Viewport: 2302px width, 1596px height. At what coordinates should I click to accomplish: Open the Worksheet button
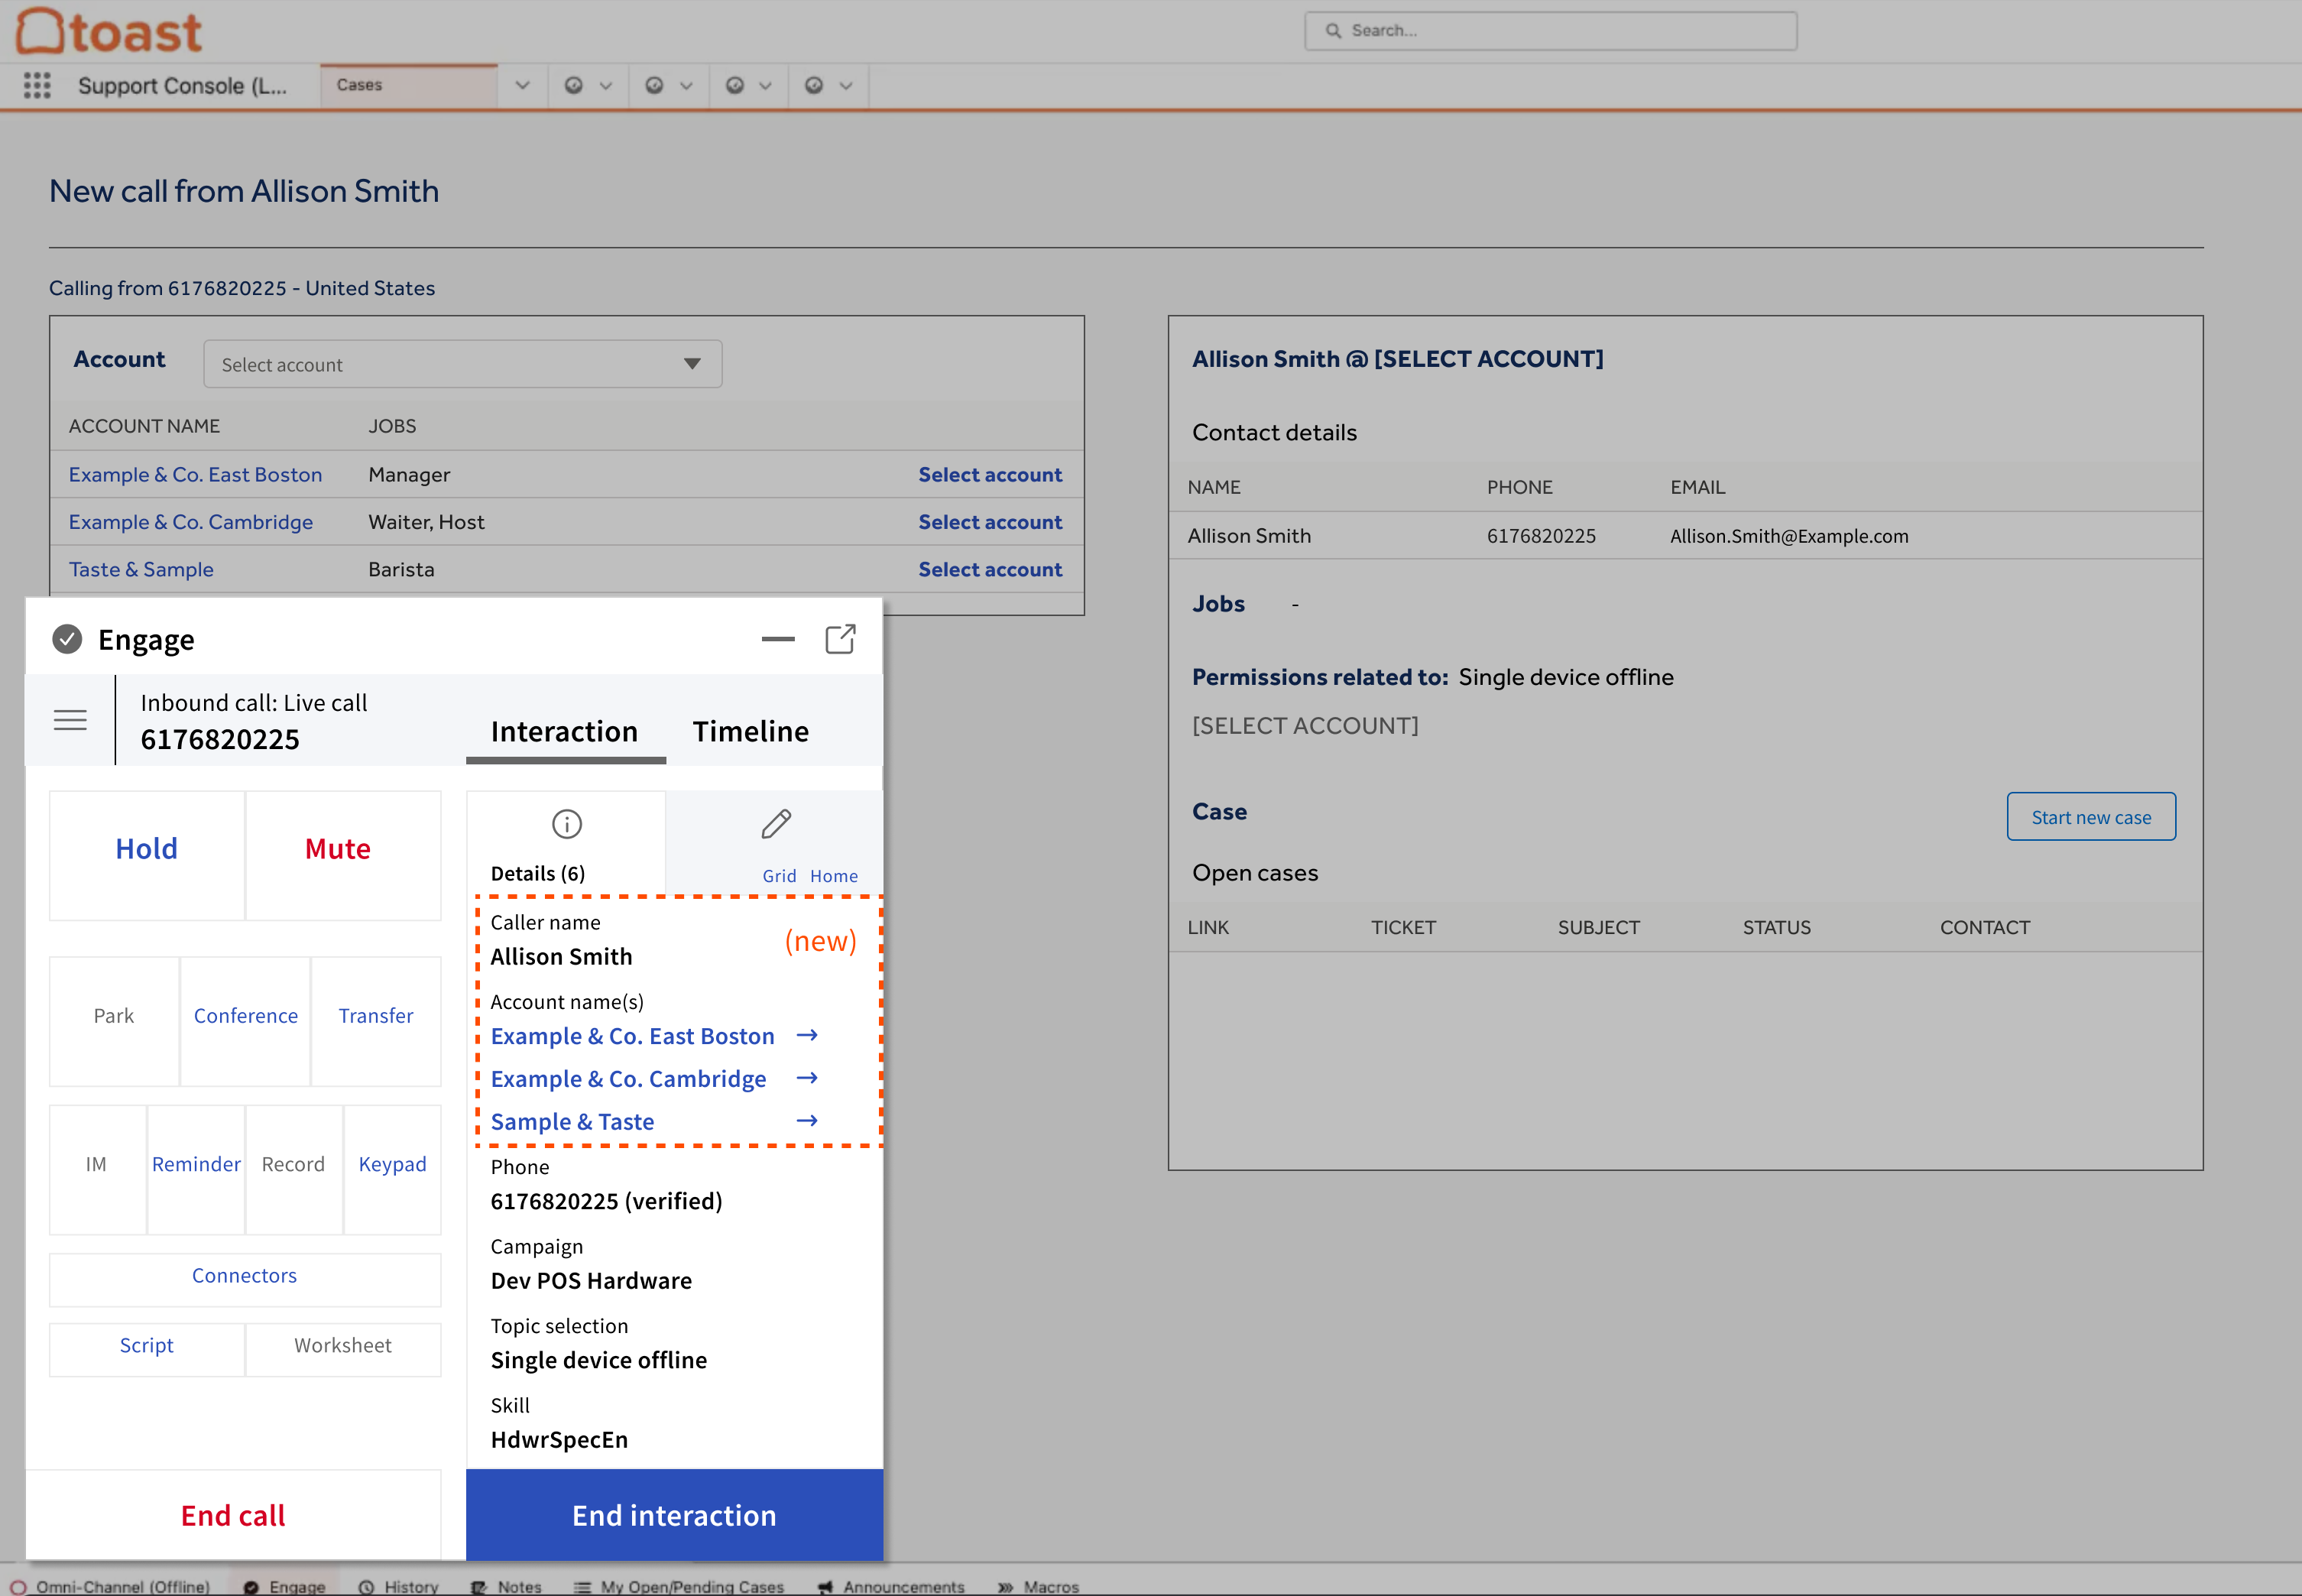pyautogui.click(x=343, y=1350)
